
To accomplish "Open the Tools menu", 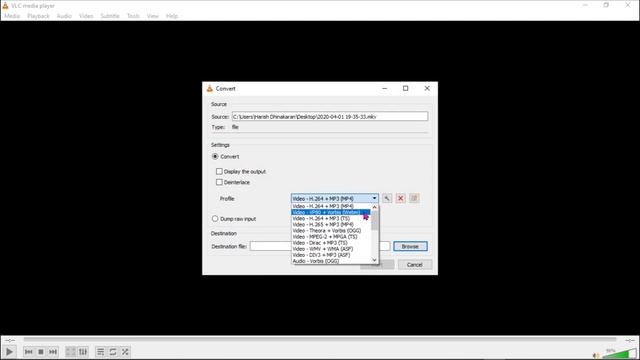I will pos(133,16).
